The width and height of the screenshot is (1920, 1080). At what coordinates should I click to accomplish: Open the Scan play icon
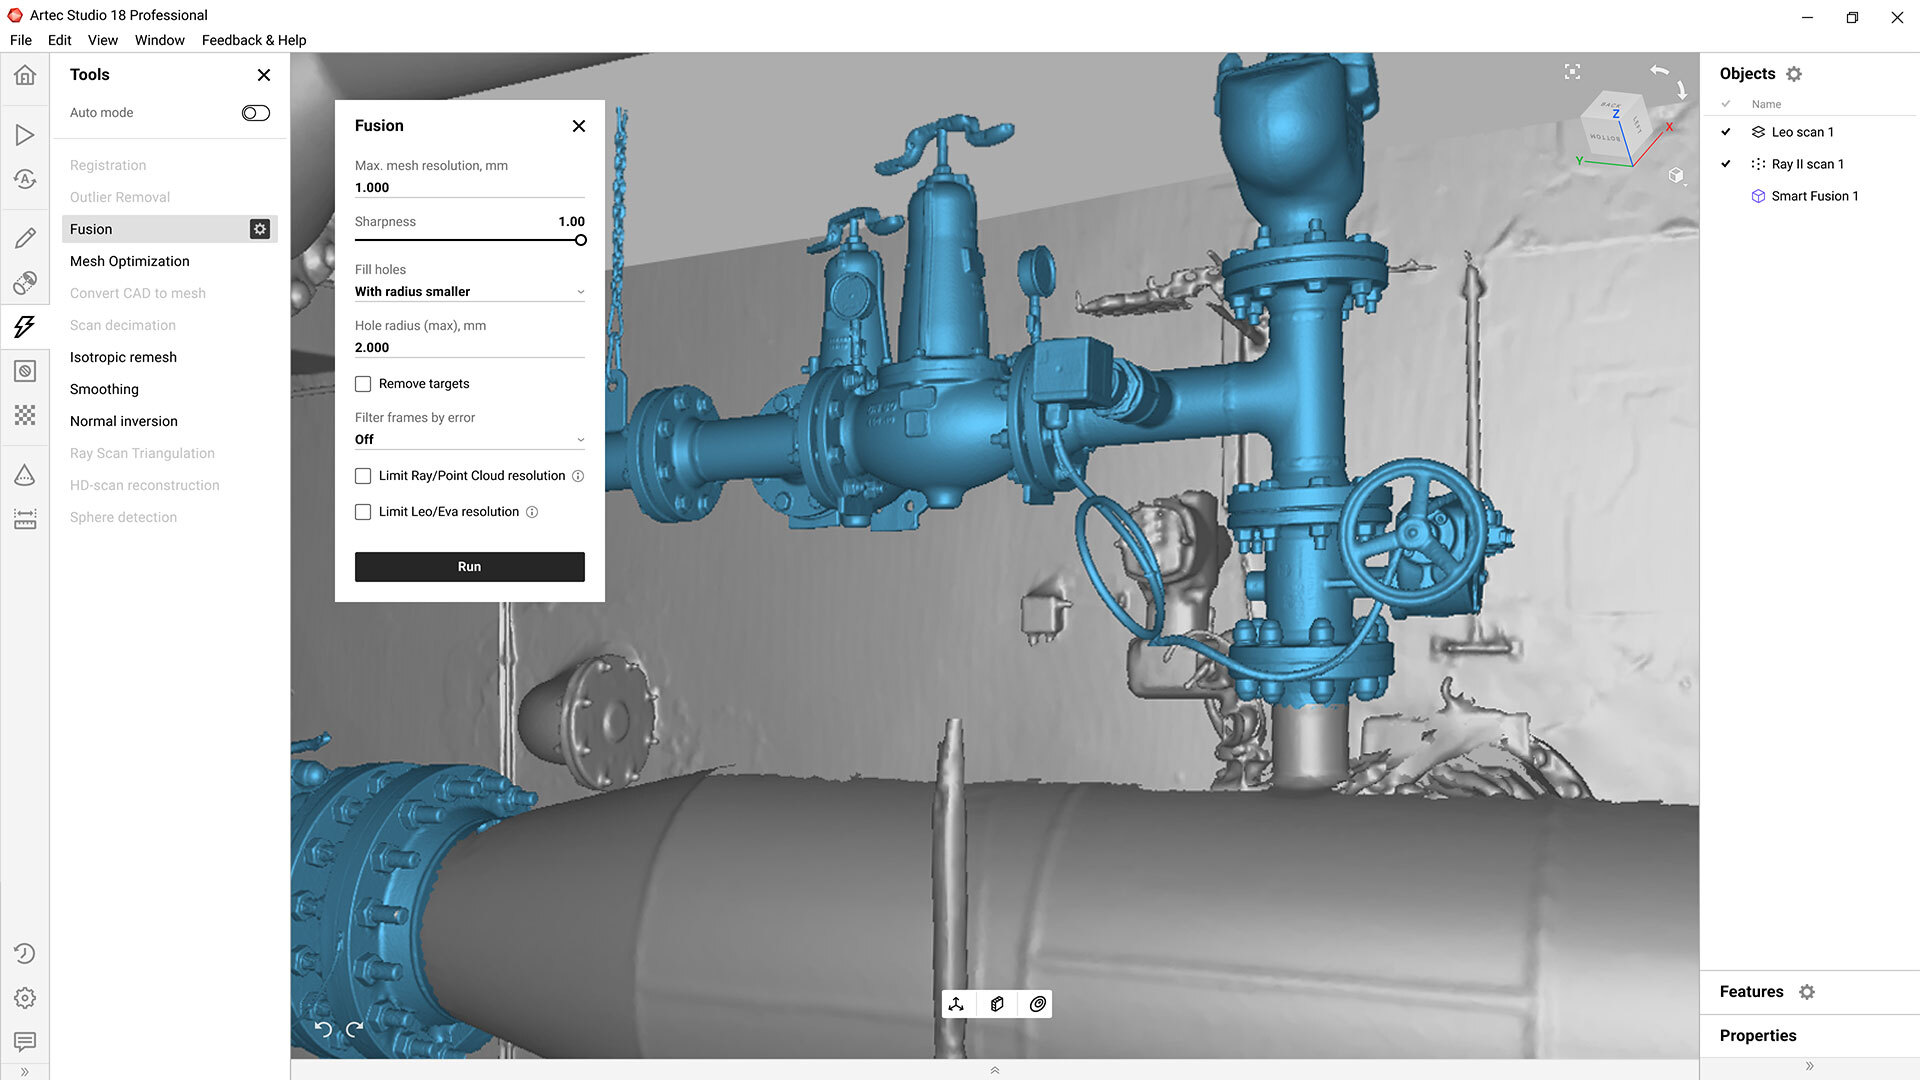tap(25, 135)
